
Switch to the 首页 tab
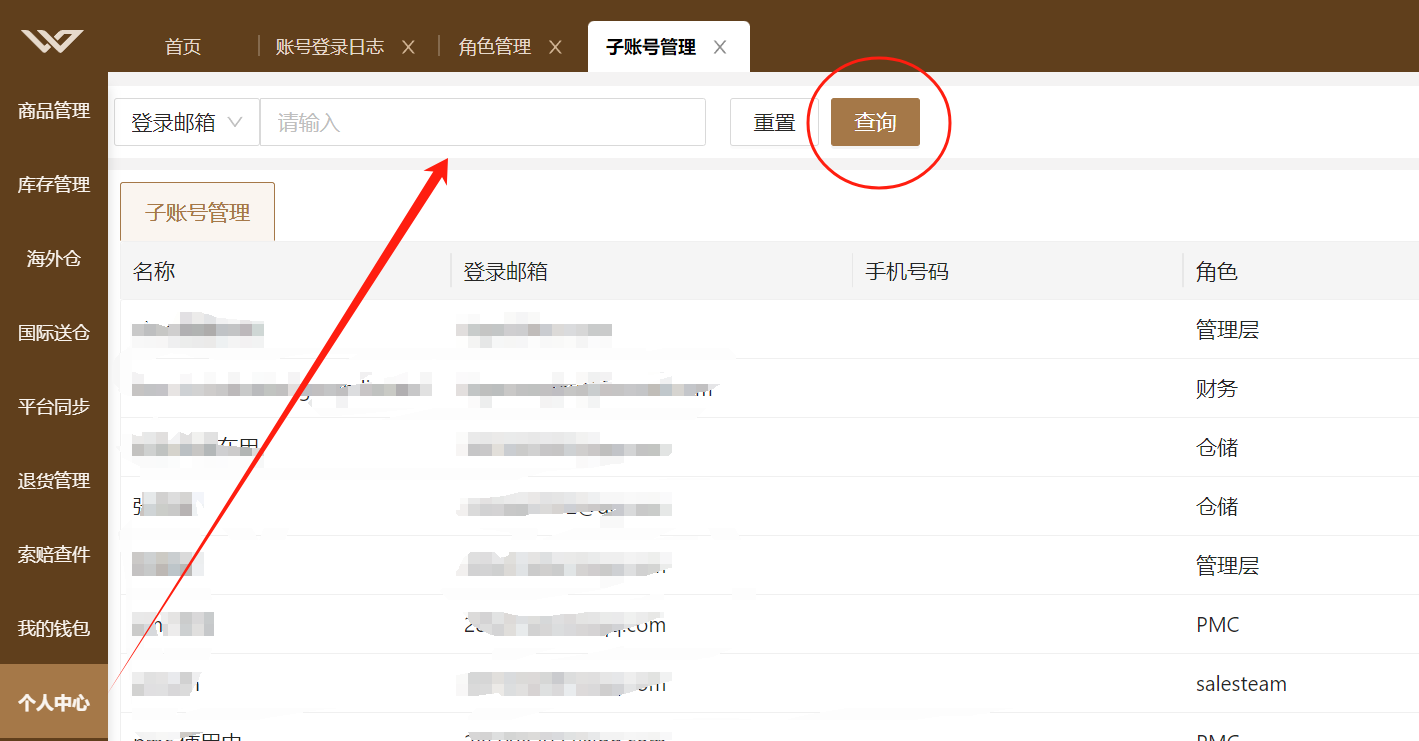tap(183, 47)
